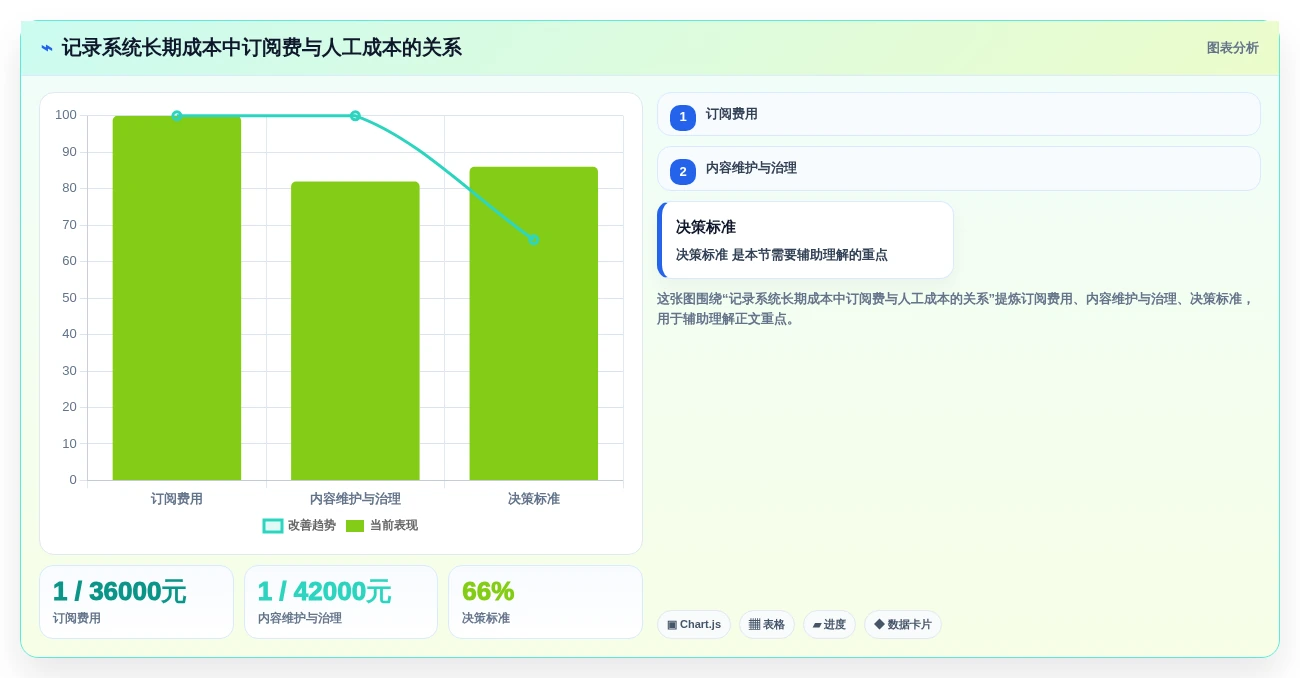Click the 图表分析 label in header
This screenshot has height=678, width=1300.
[1232, 48]
